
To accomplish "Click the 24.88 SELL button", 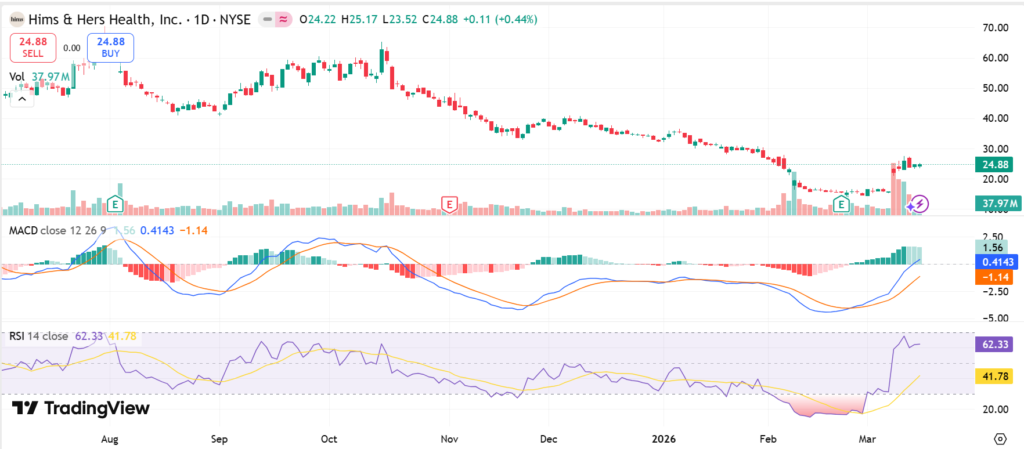I will [x=32, y=47].
